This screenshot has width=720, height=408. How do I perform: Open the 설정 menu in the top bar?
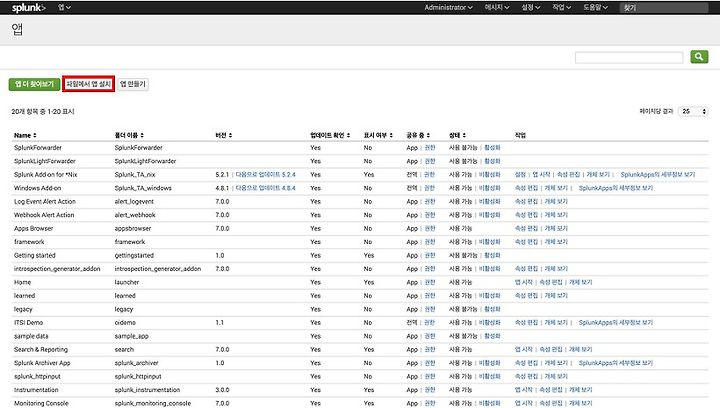click(531, 7)
